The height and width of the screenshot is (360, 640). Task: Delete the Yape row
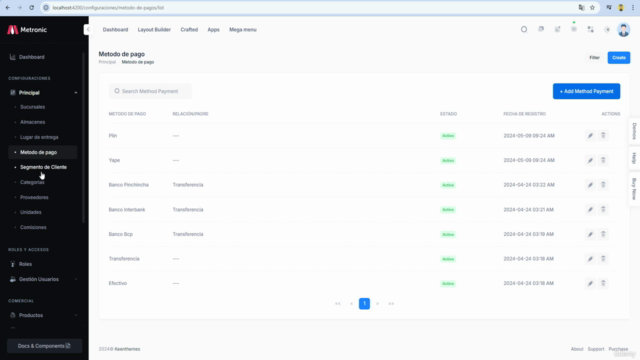[603, 160]
